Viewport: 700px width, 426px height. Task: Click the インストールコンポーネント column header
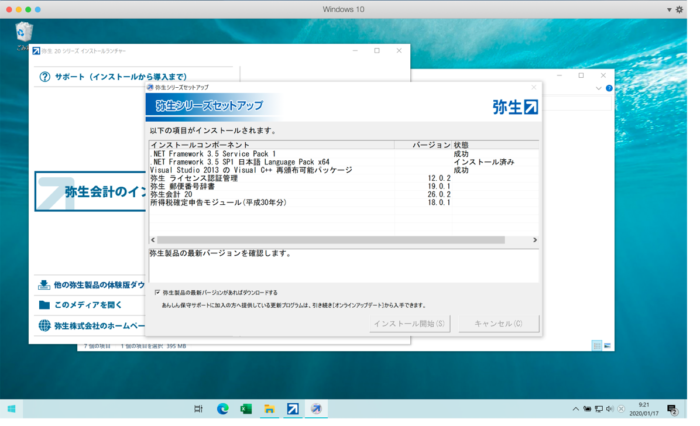pos(271,145)
